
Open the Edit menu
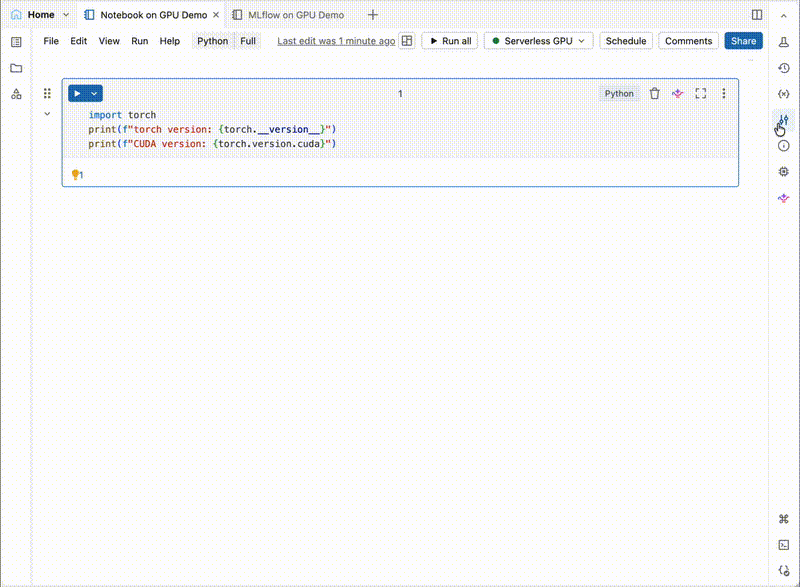79,41
